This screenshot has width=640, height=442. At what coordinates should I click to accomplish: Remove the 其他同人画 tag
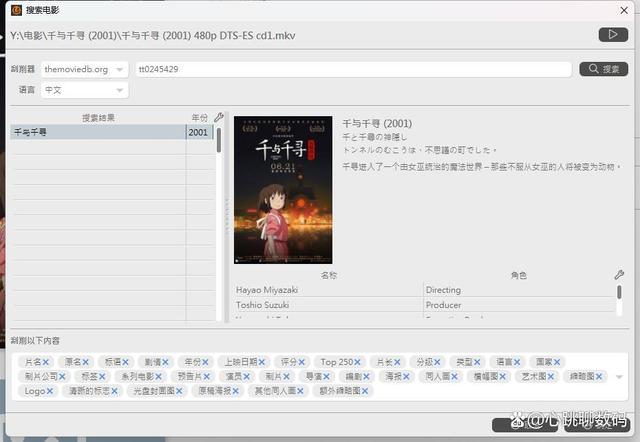[300, 391]
